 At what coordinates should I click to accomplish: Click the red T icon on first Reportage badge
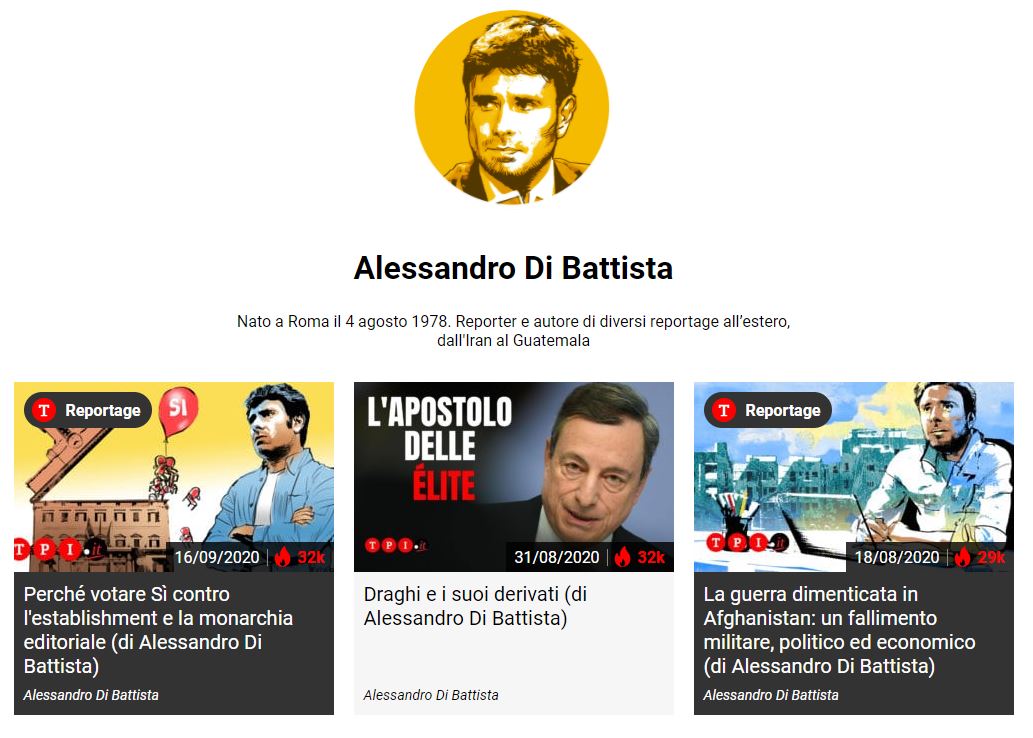pyautogui.click(x=44, y=410)
